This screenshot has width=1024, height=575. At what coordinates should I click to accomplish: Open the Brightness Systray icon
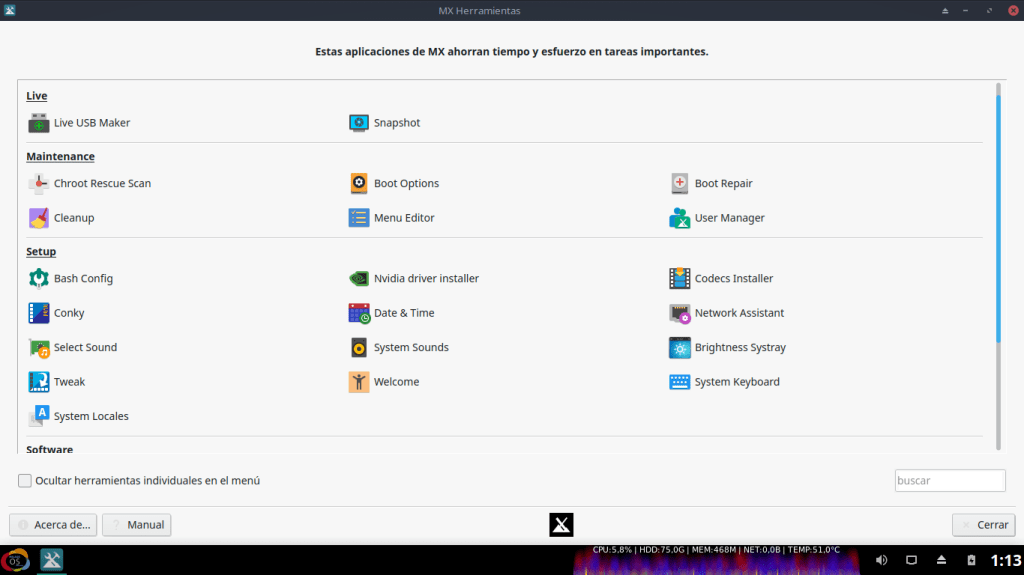pyautogui.click(x=680, y=348)
